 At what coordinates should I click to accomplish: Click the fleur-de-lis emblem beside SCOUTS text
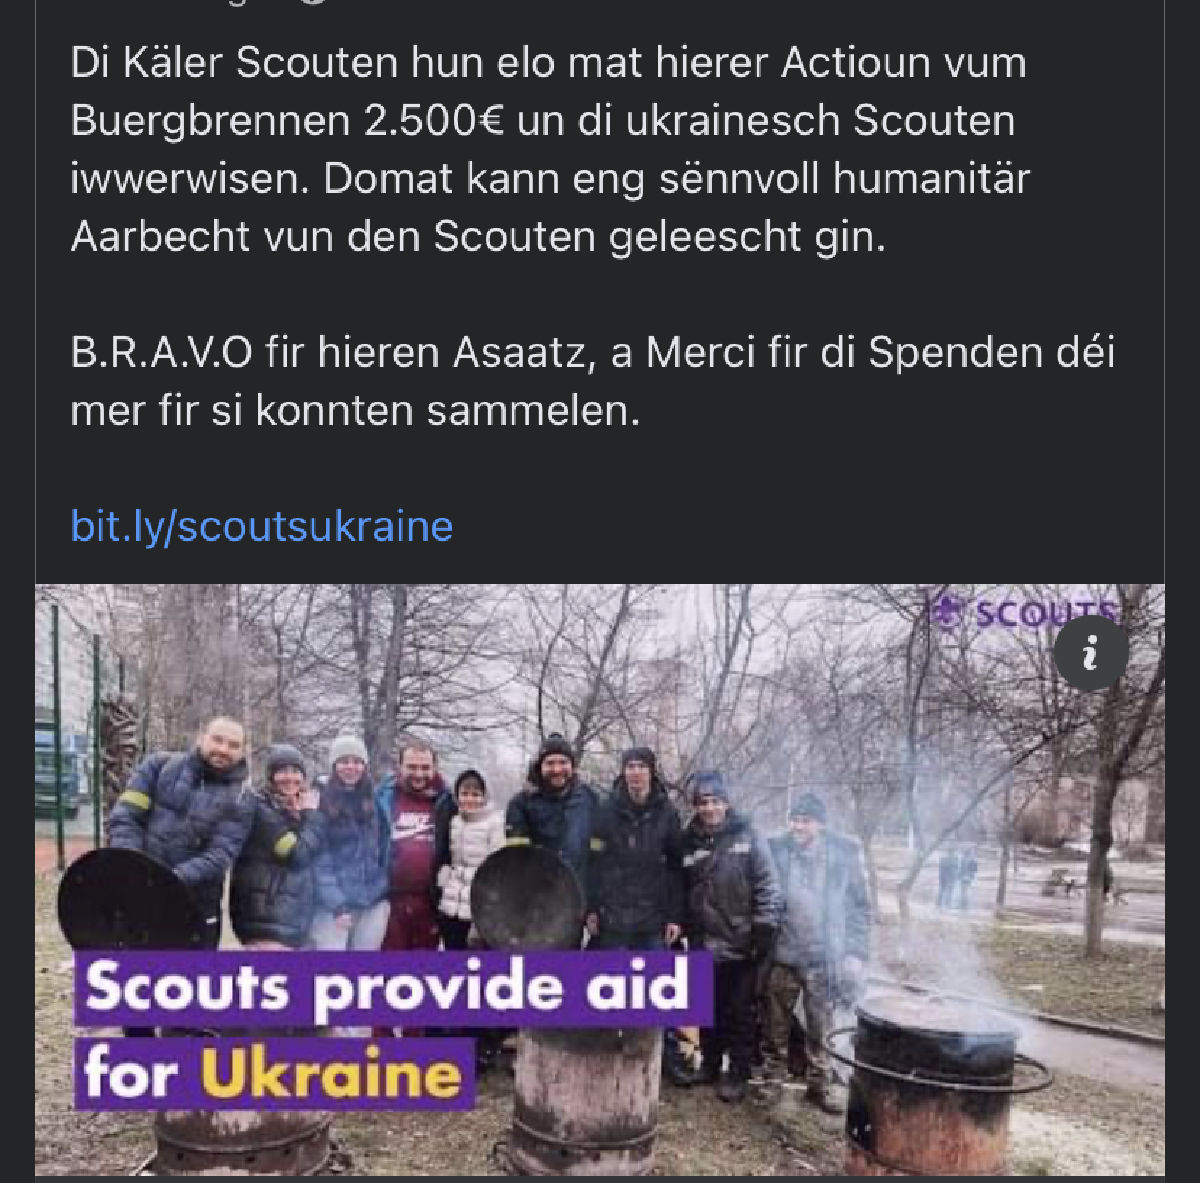[x=951, y=612]
